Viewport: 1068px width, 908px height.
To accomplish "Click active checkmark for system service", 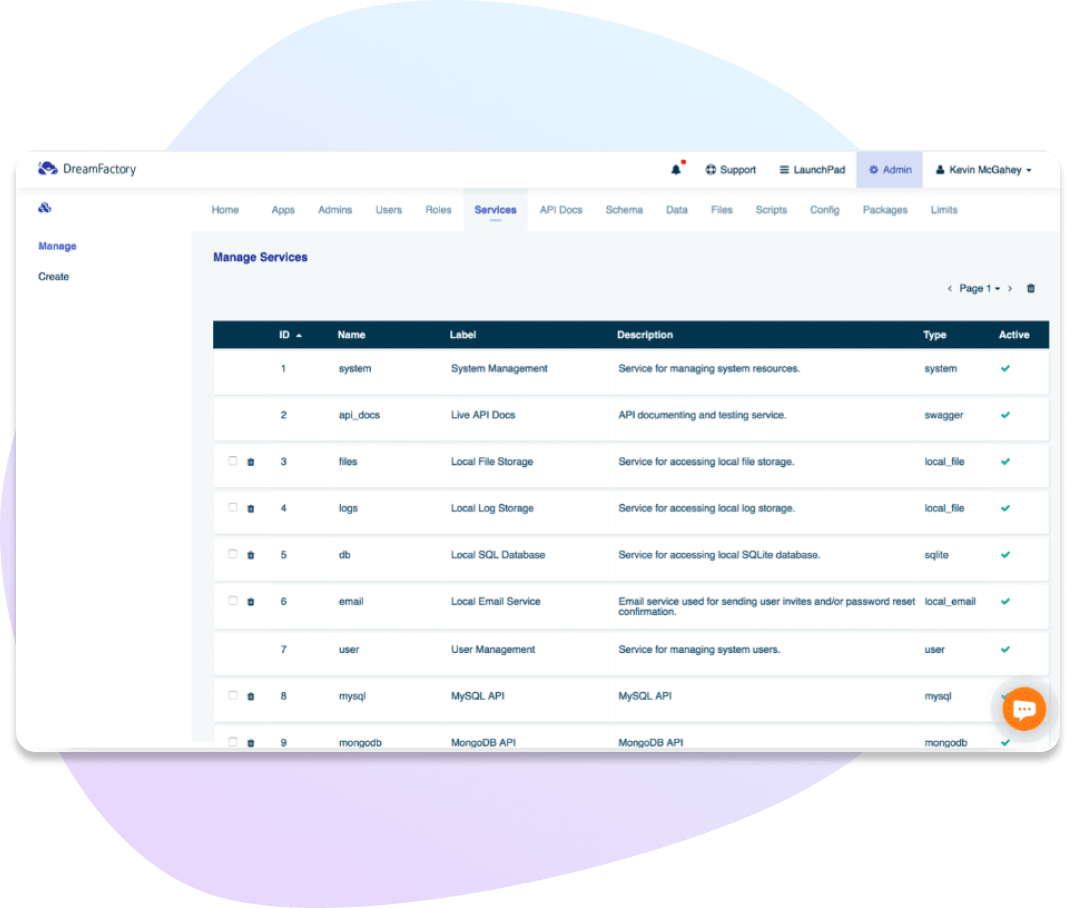I will tap(1005, 369).
